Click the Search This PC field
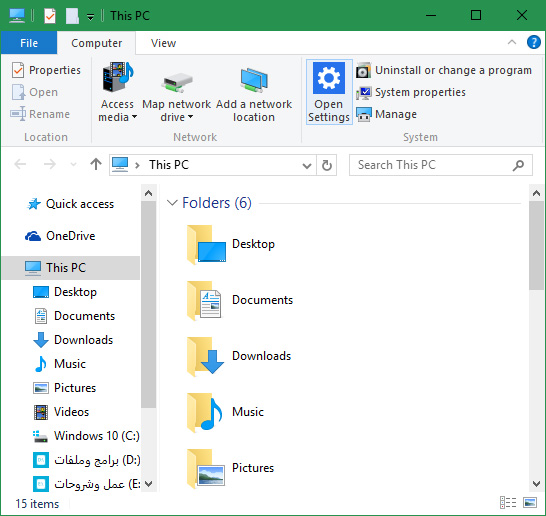Screen dimensions: 546x516 pos(441,165)
